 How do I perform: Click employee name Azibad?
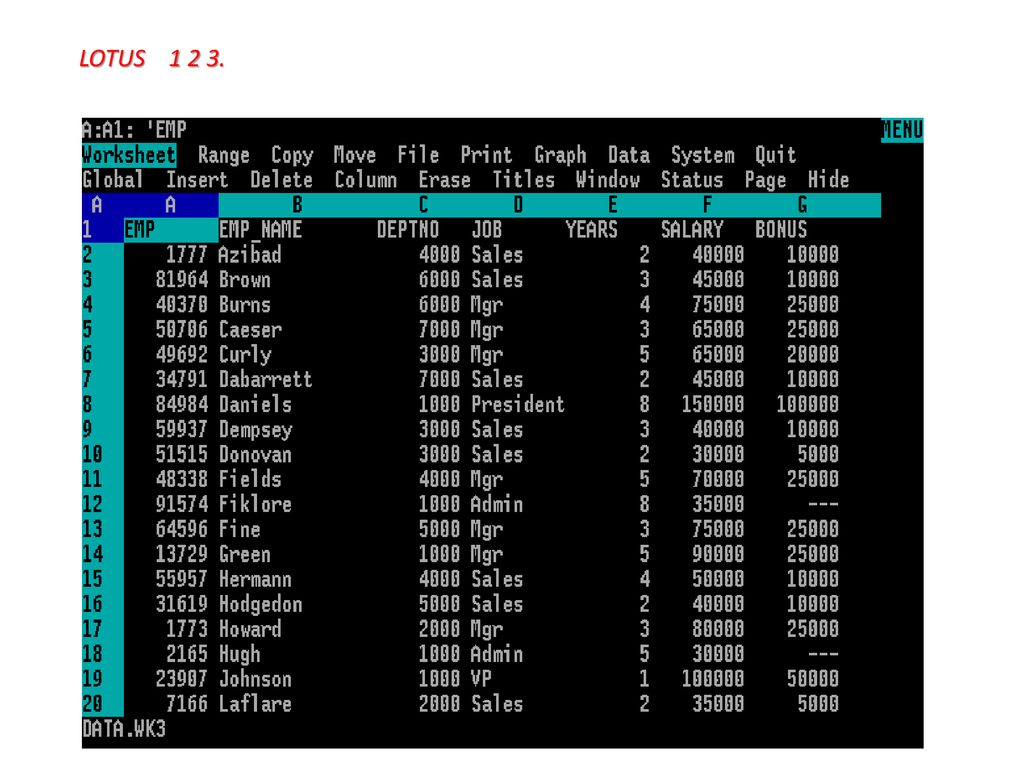(x=249, y=255)
